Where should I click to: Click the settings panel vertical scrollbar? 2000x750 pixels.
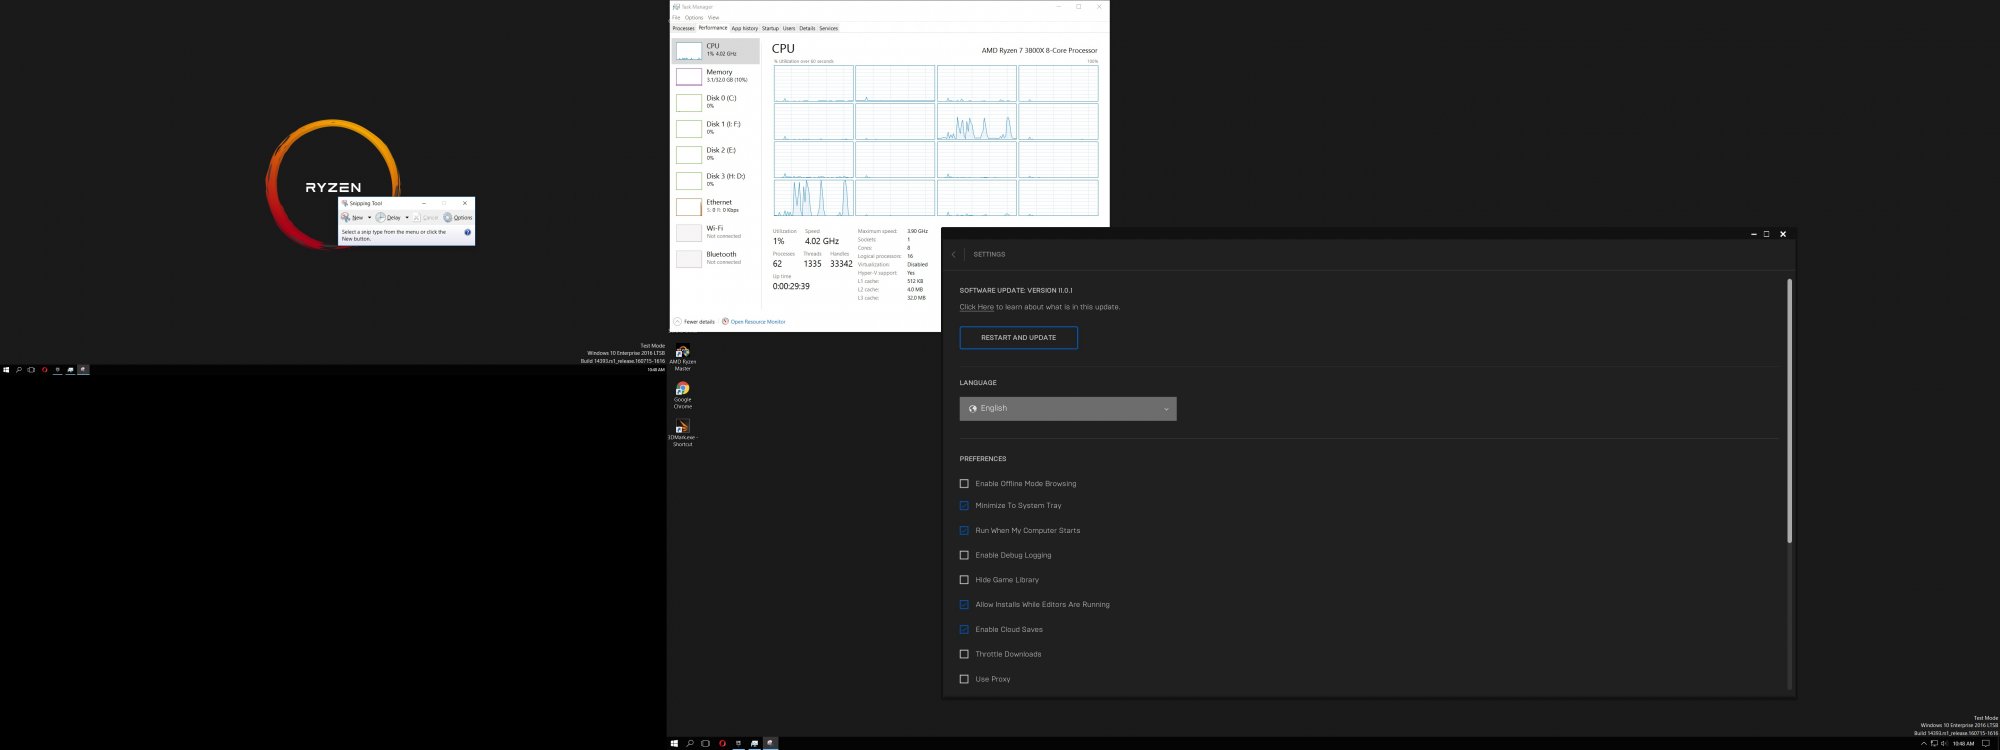click(x=1788, y=410)
